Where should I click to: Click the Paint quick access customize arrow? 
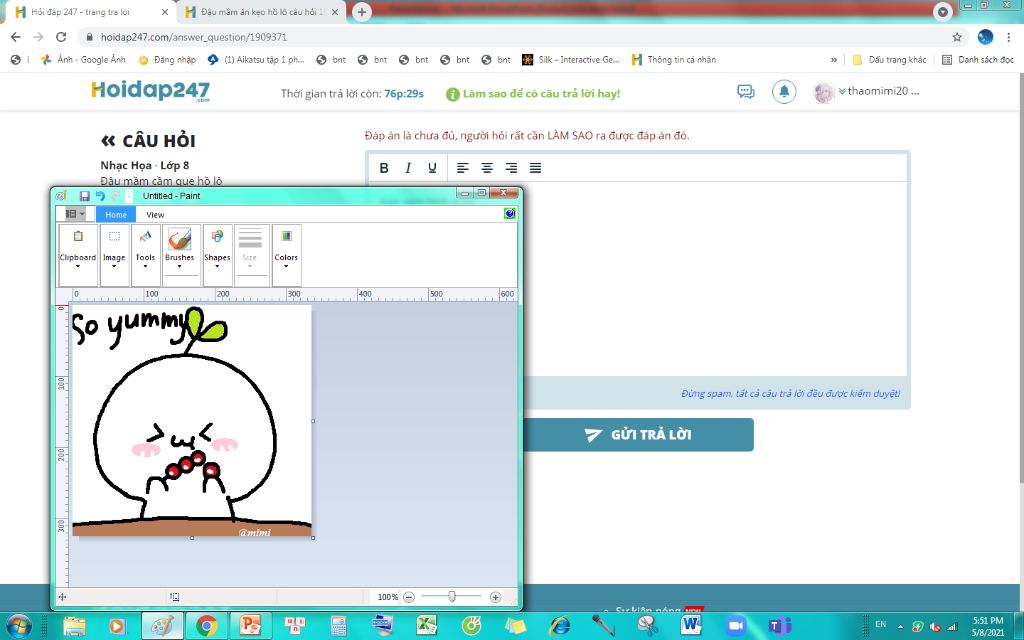tap(129, 196)
